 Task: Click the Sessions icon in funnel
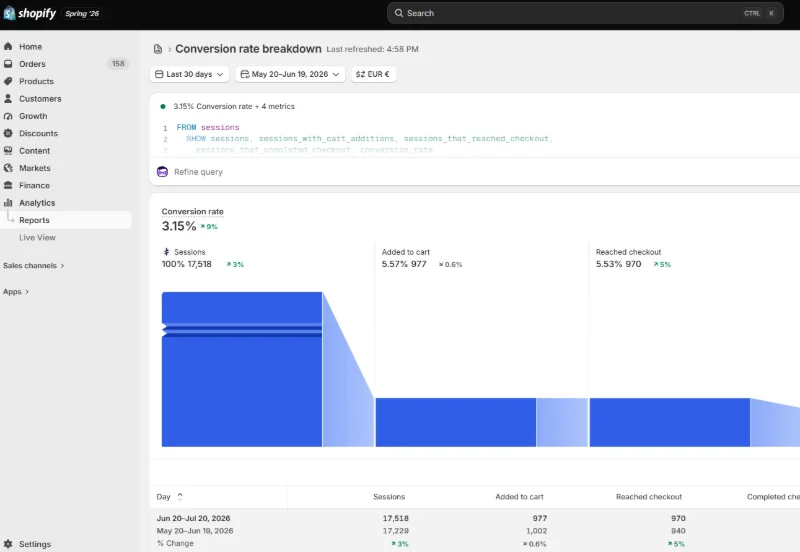click(x=166, y=252)
